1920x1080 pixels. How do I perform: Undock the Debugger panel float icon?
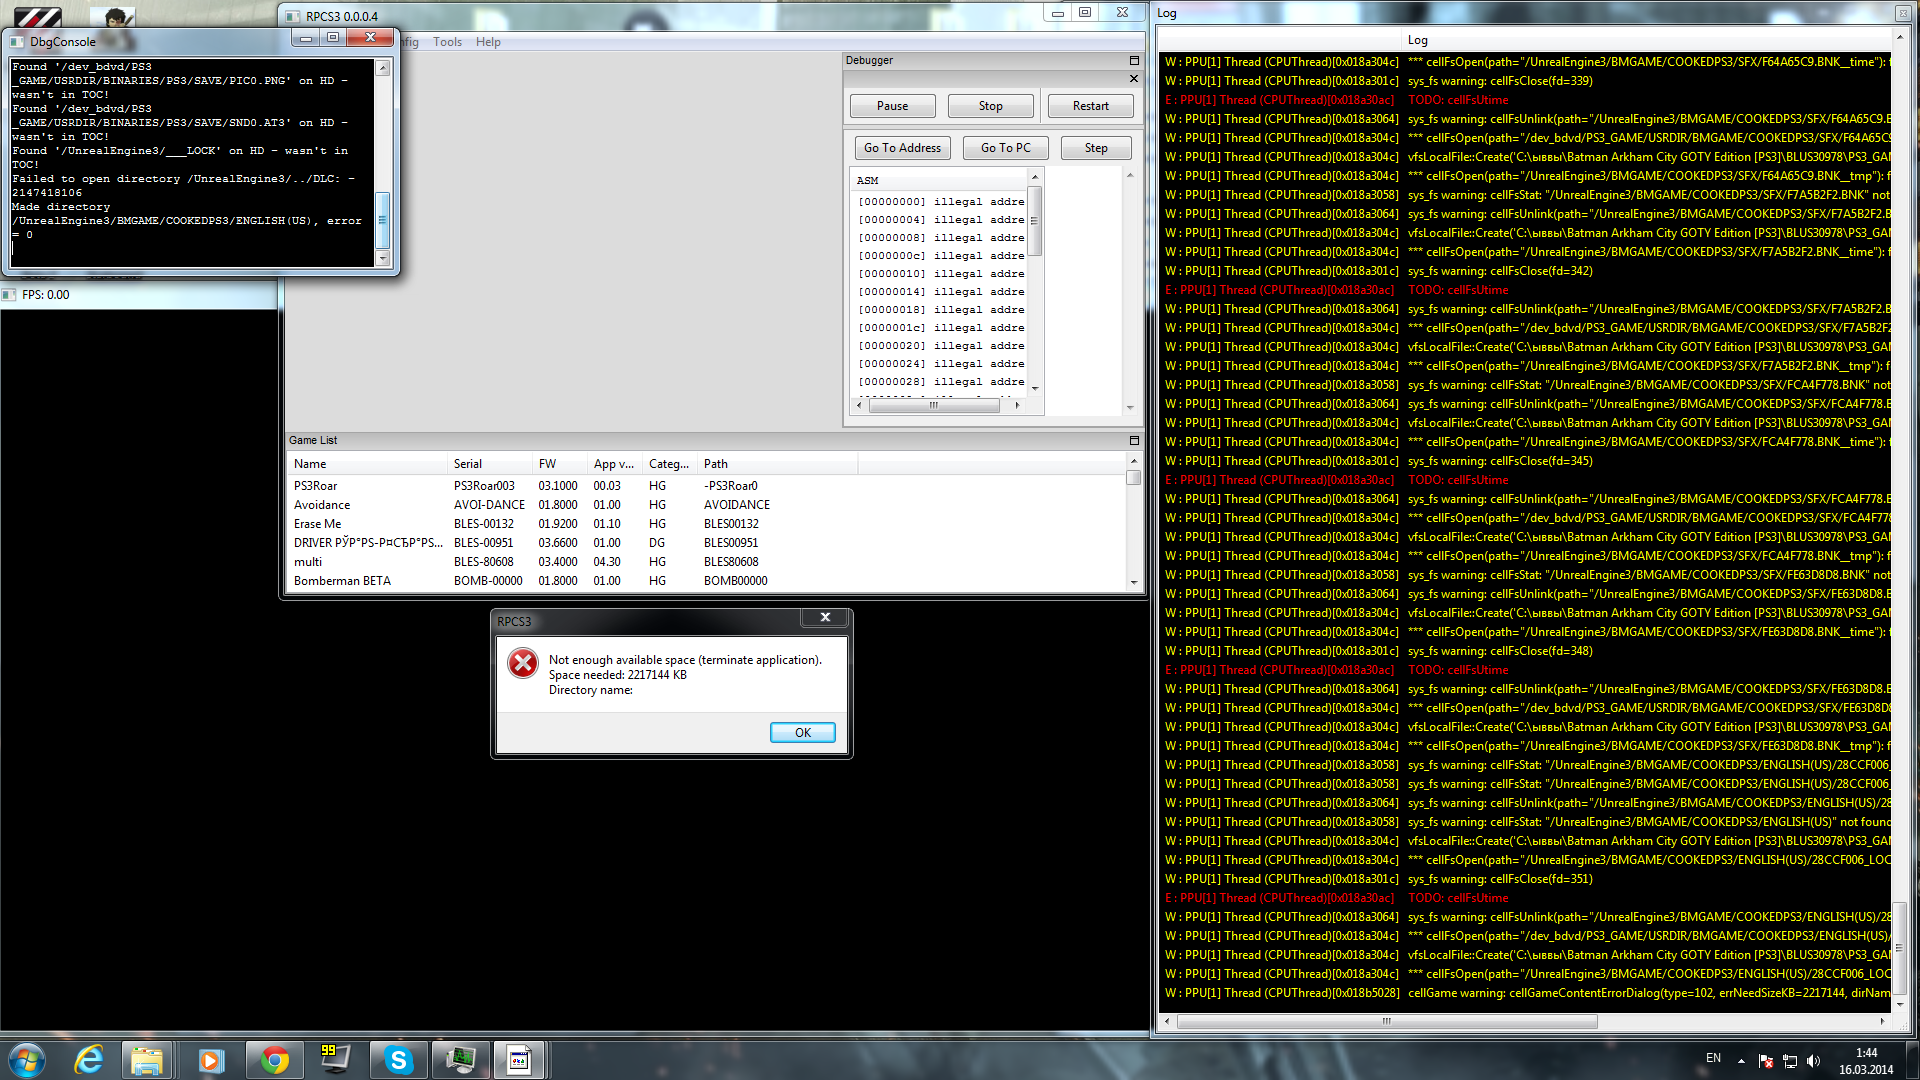click(x=1133, y=61)
